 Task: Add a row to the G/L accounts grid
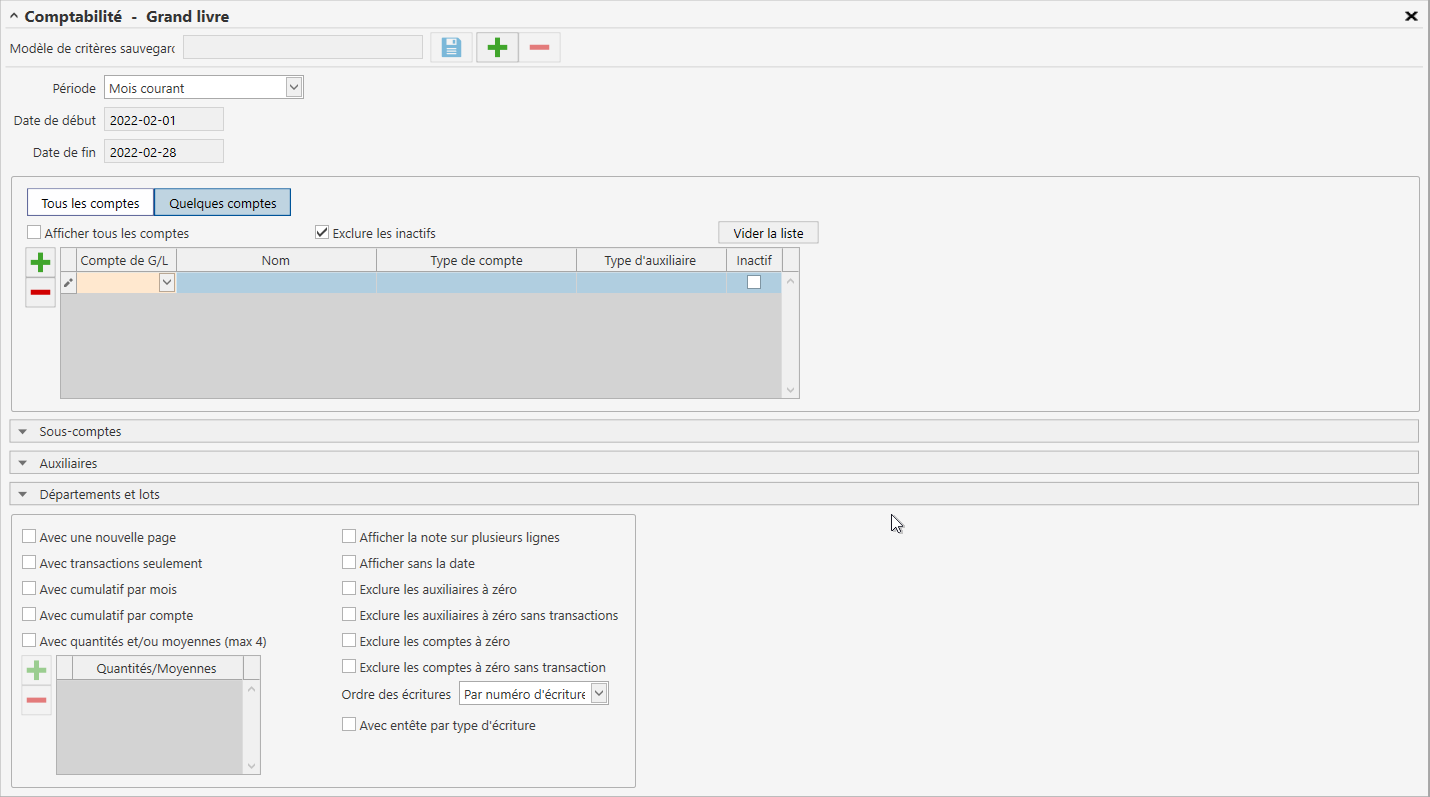click(40, 263)
